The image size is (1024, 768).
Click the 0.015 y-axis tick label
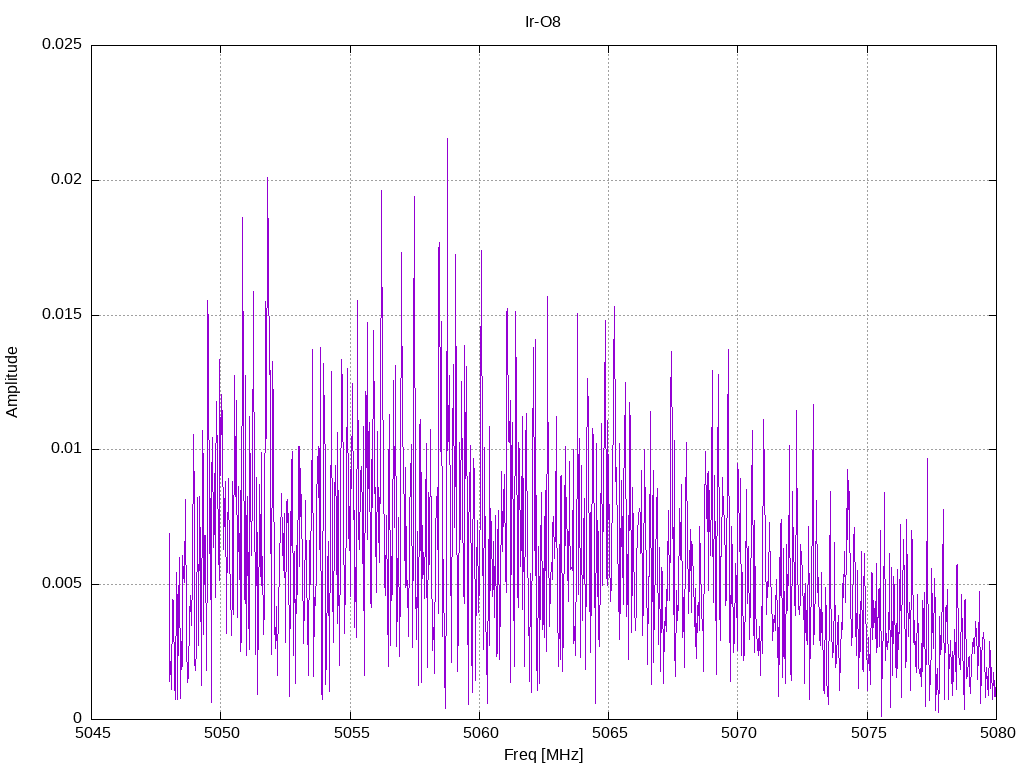62,314
